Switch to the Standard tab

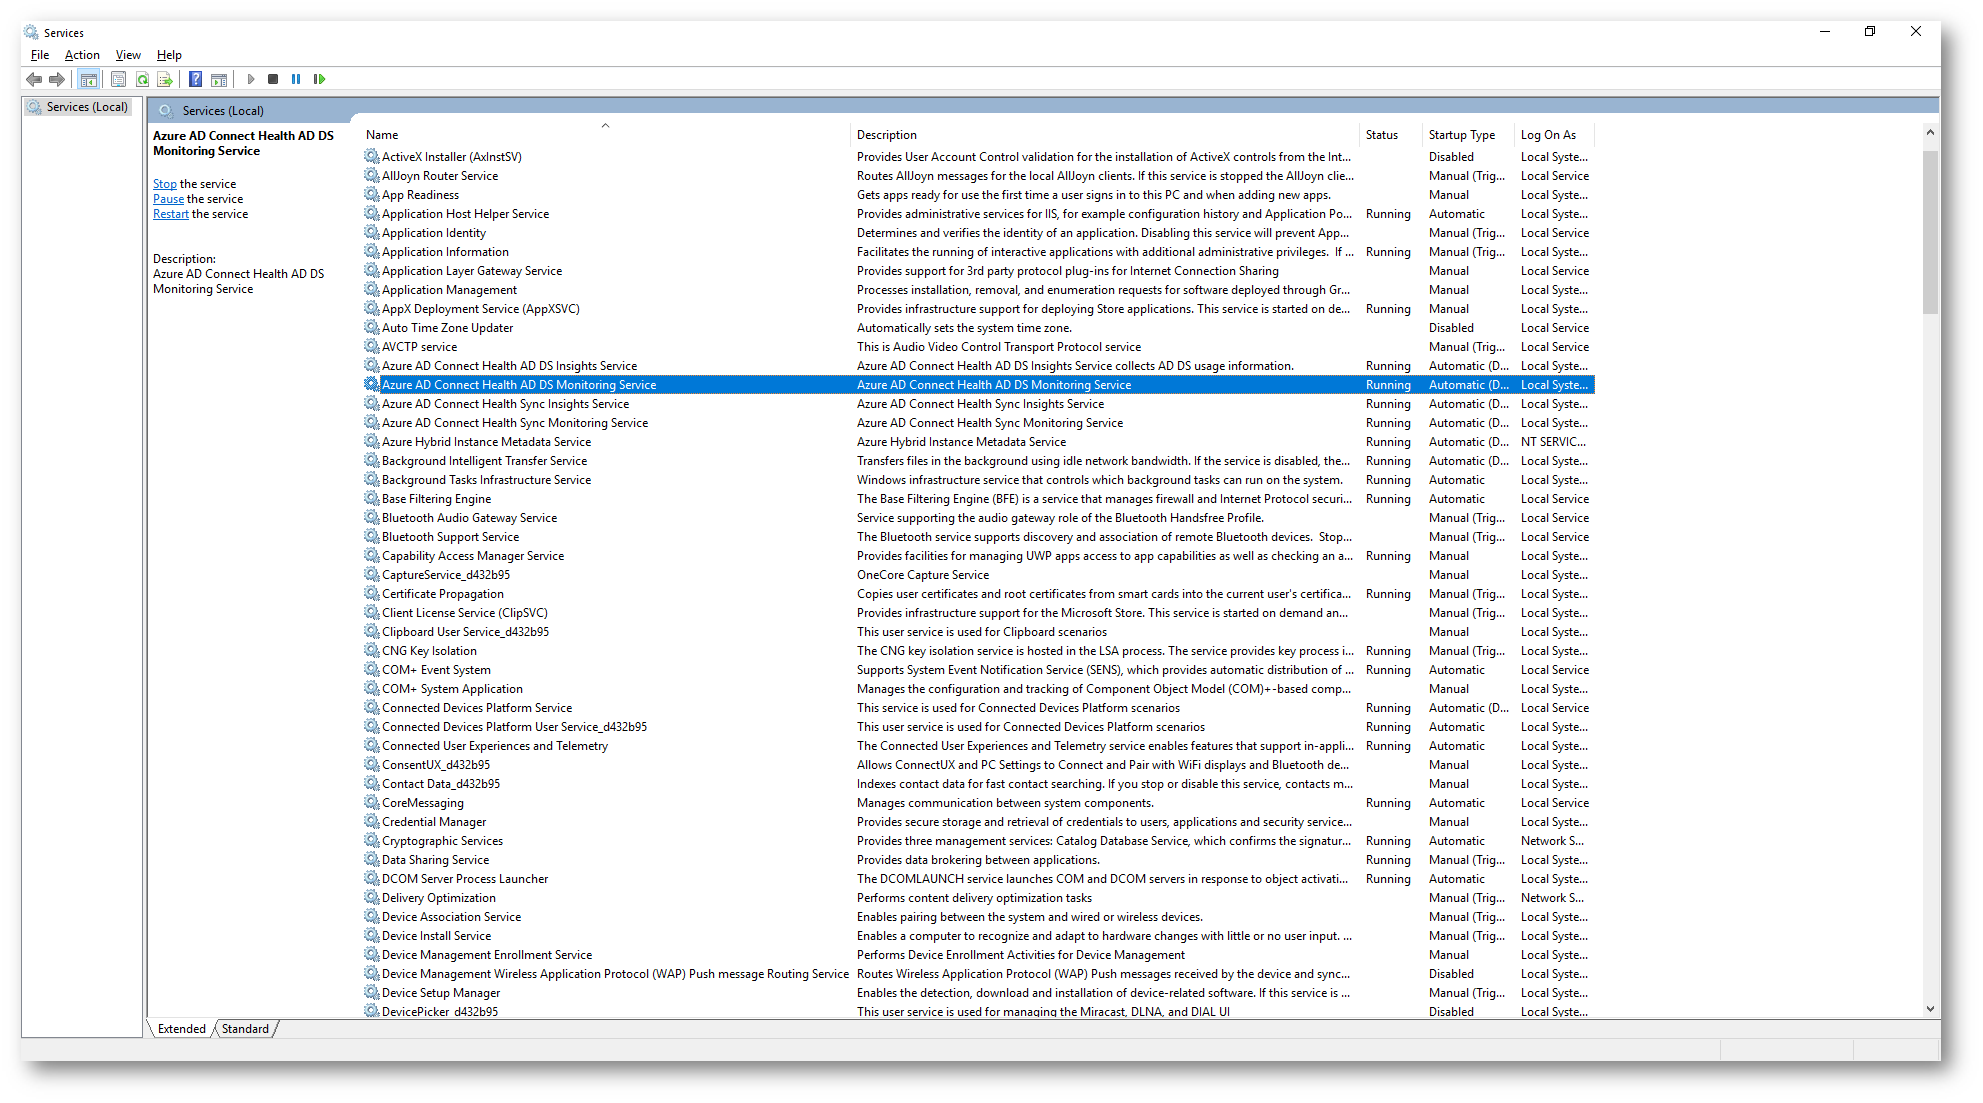[245, 1028]
